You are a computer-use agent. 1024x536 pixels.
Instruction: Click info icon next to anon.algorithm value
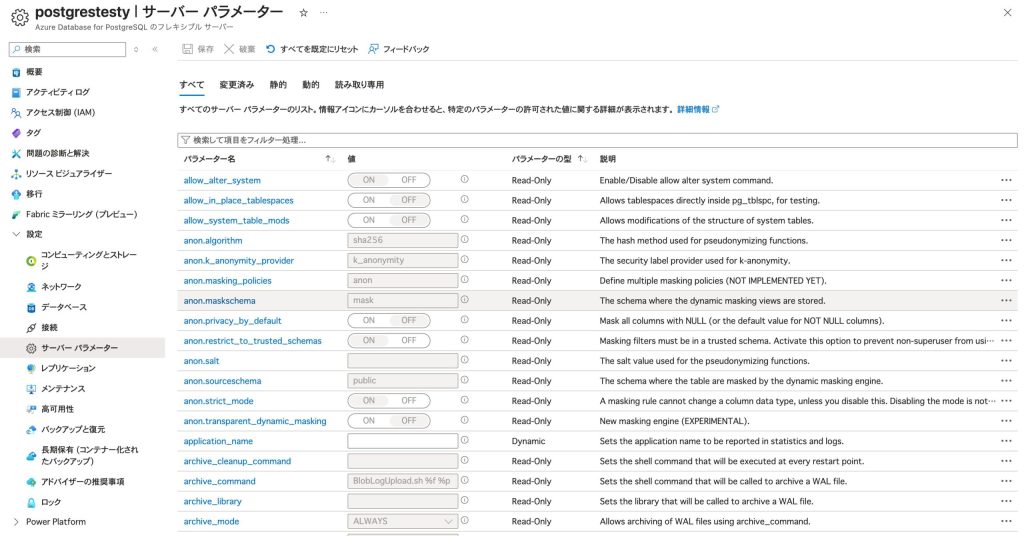[x=465, y=240]
